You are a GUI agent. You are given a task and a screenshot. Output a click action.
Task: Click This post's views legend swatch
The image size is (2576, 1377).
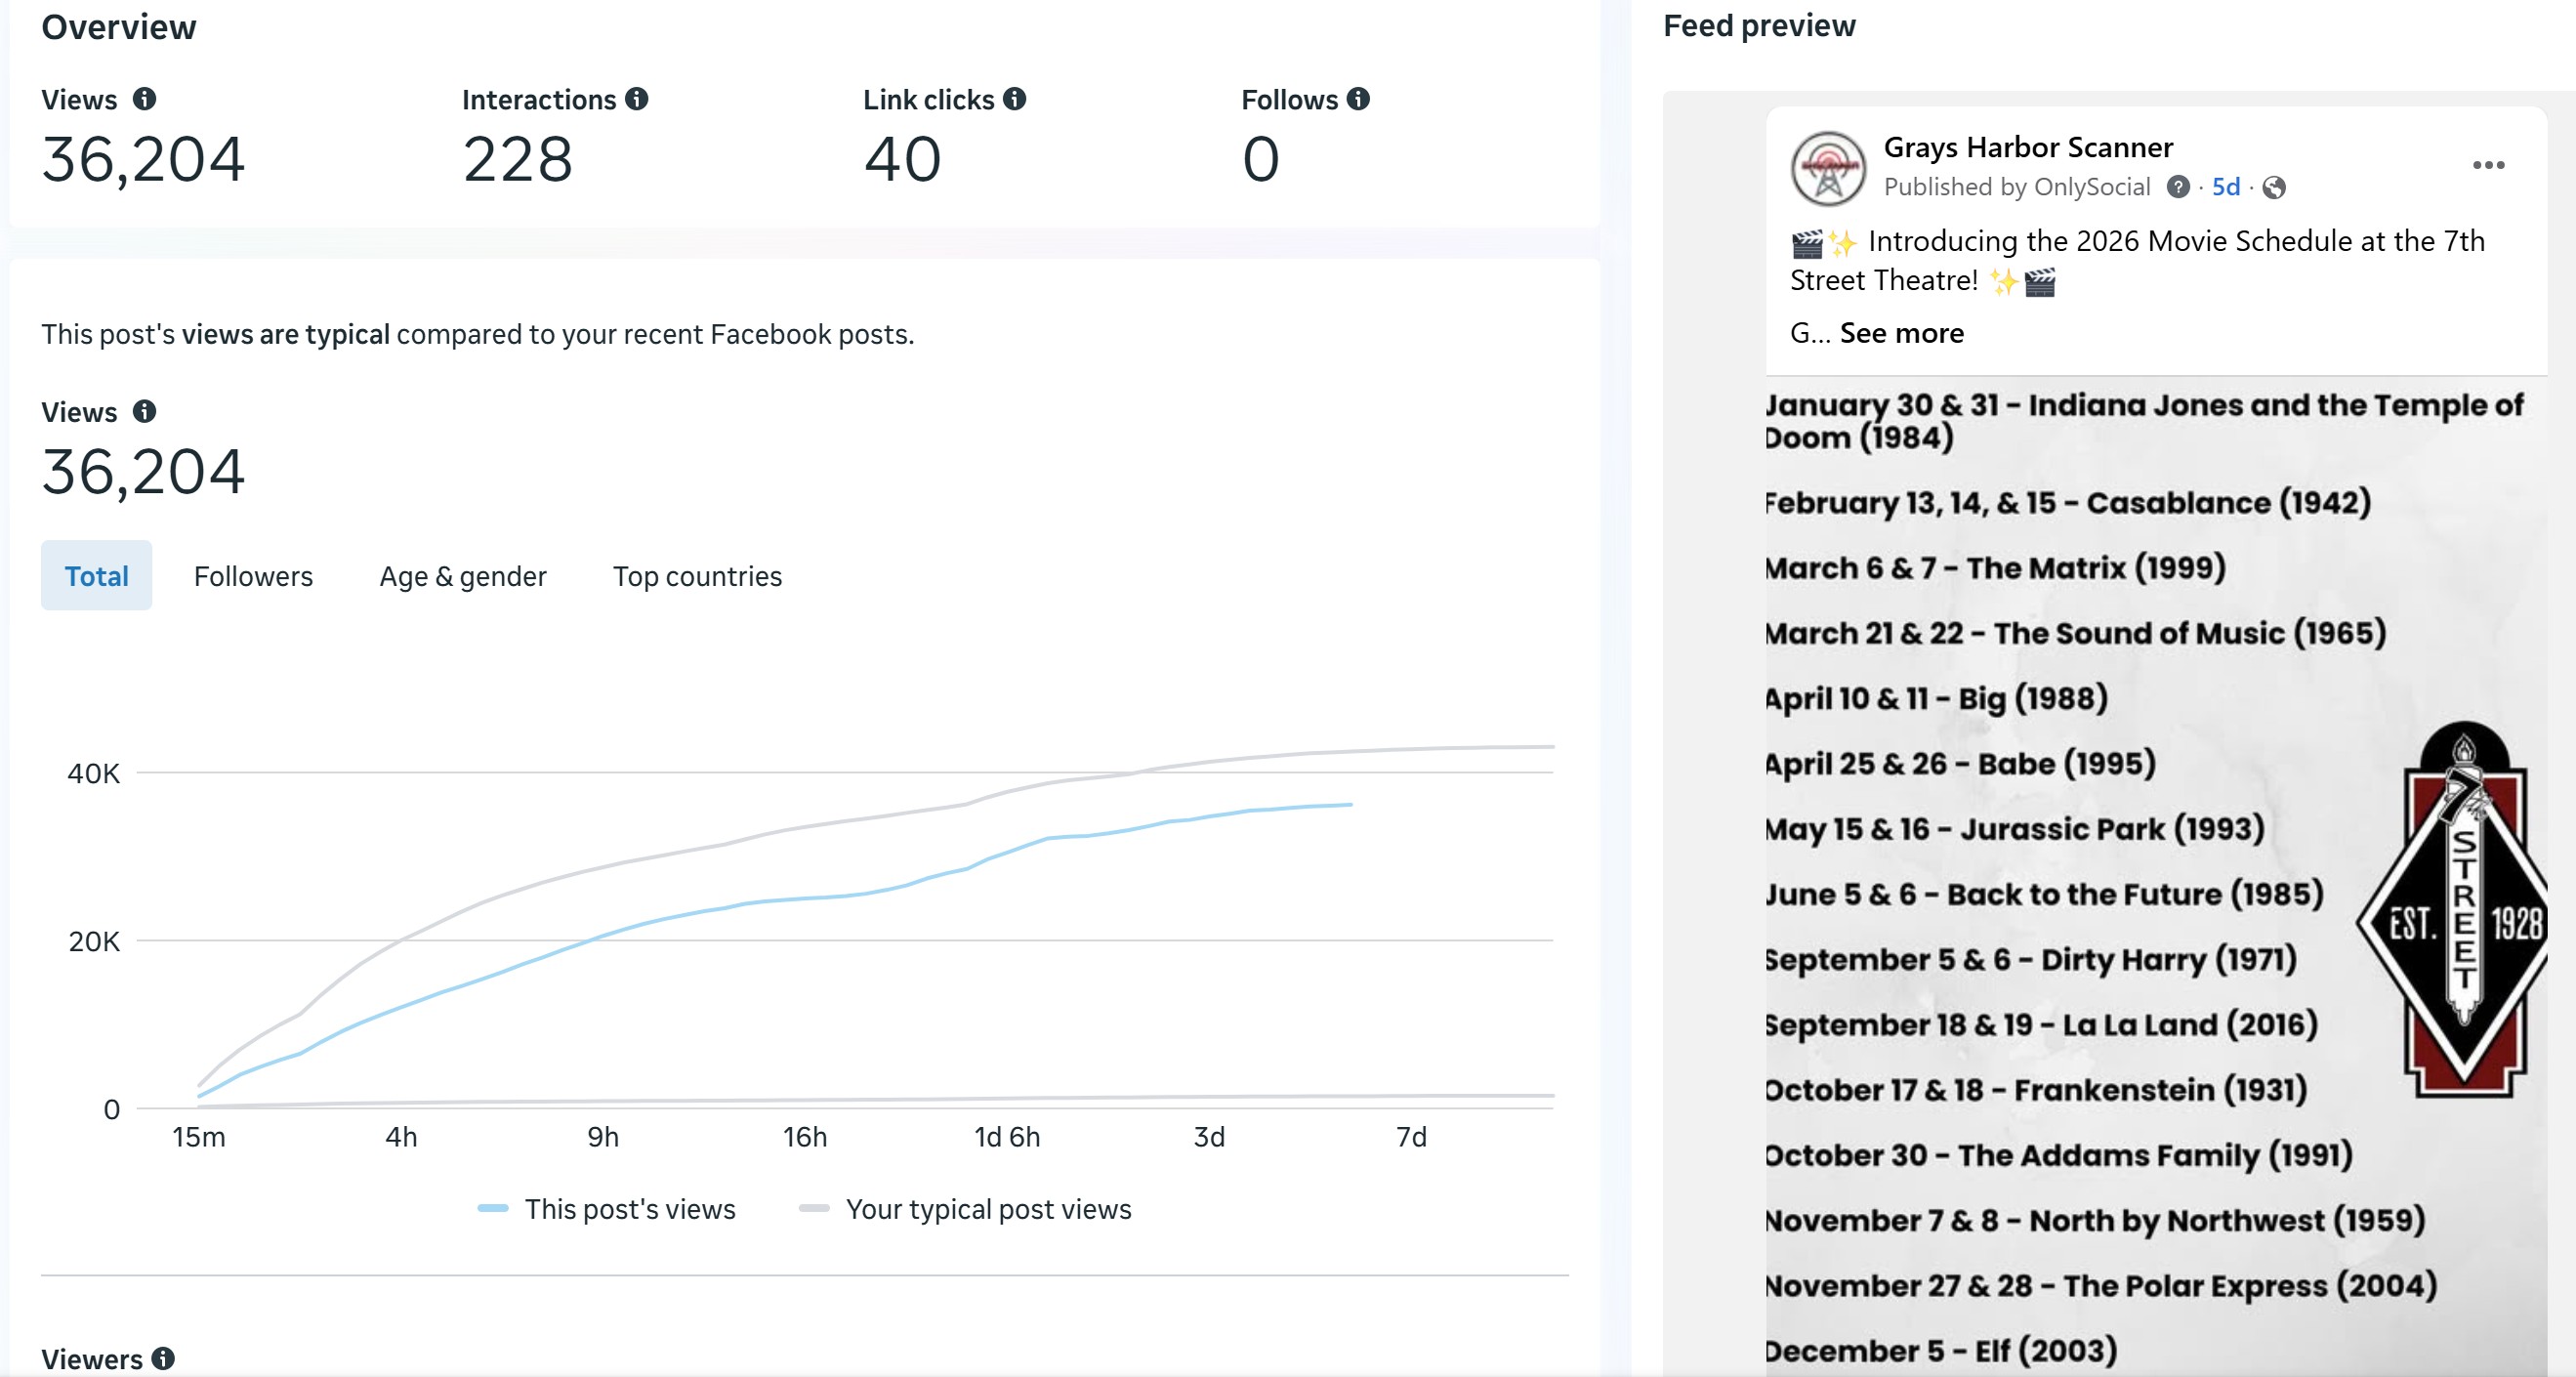[493, 1209]
